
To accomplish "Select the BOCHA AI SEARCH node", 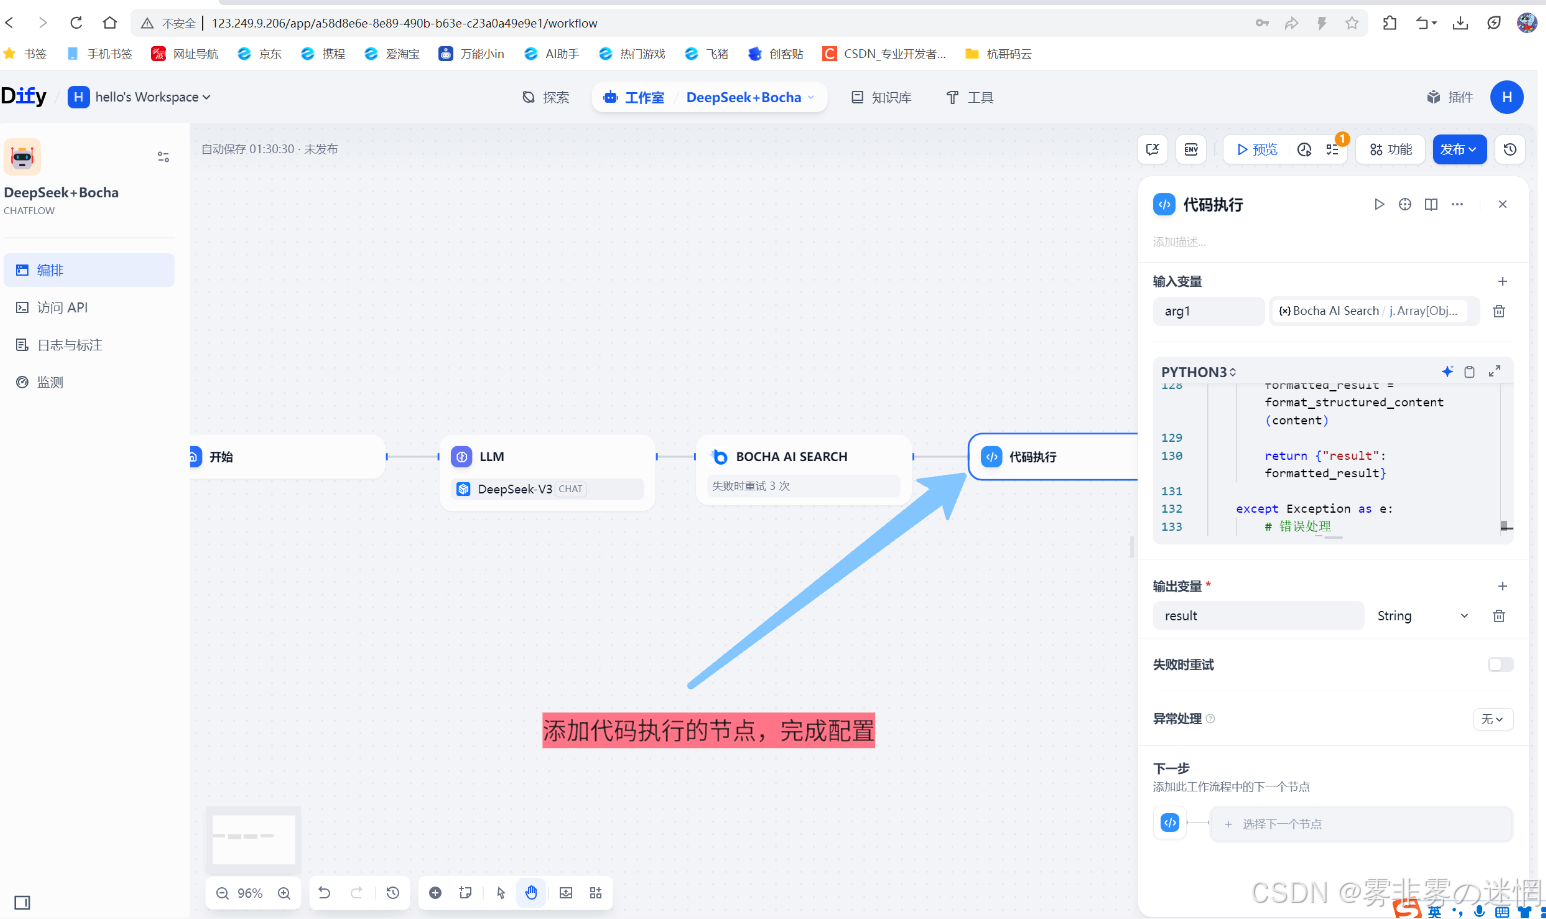I will tap(804, 469).
